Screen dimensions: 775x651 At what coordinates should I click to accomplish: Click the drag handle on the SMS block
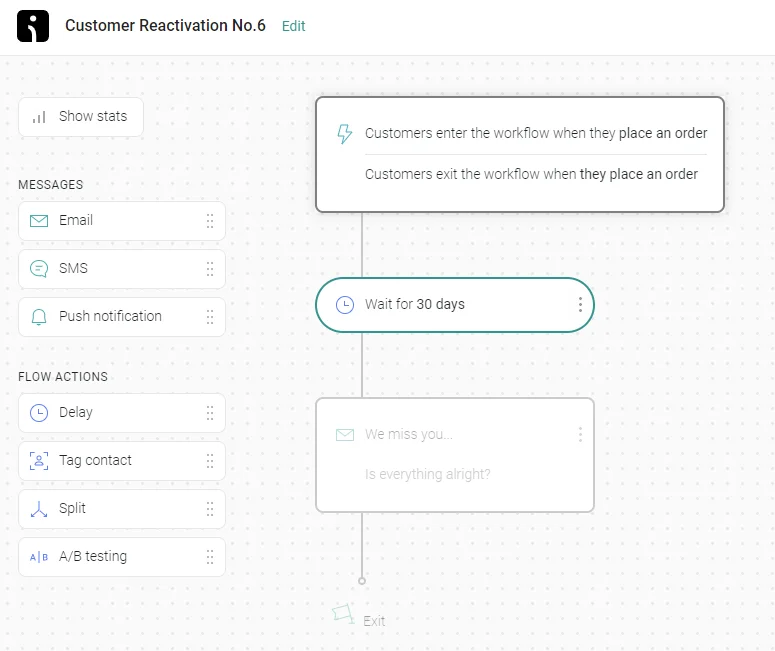click(210, 269)
